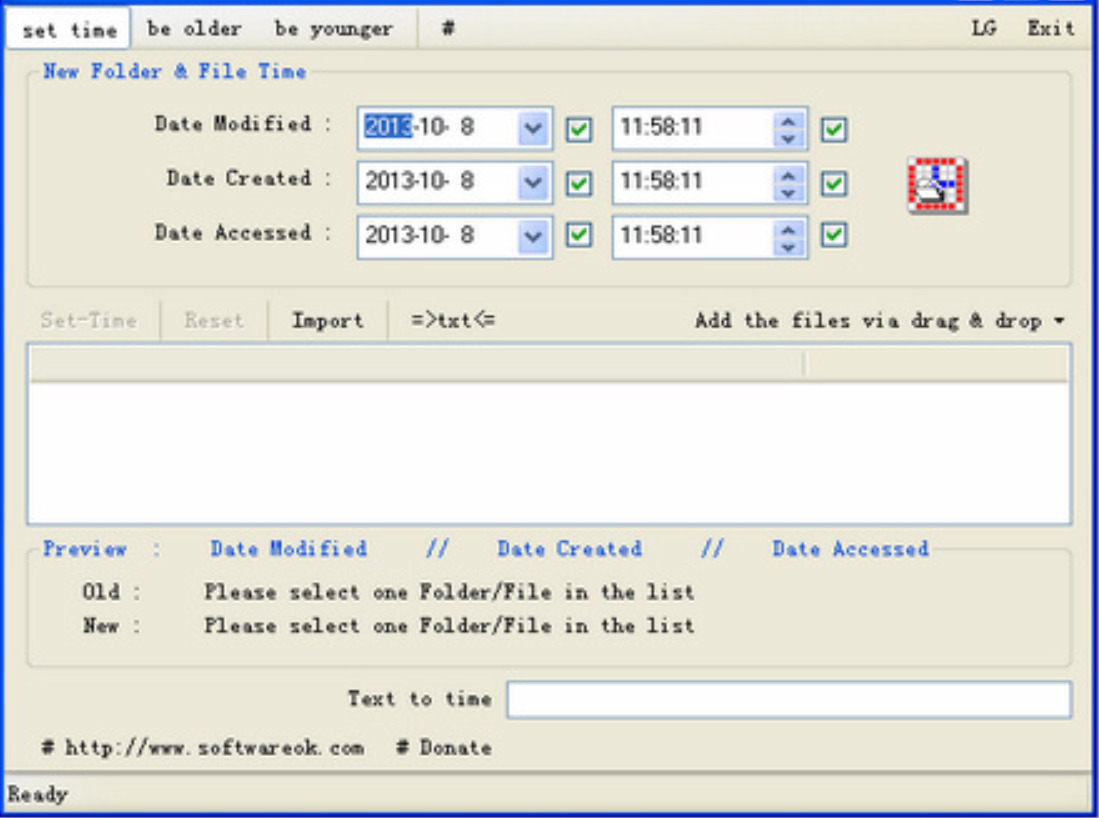Decrease Date Created time with down arrow
Image resolution: width=1099 pixels, height=818 pixels.
[x=789, y=192]
